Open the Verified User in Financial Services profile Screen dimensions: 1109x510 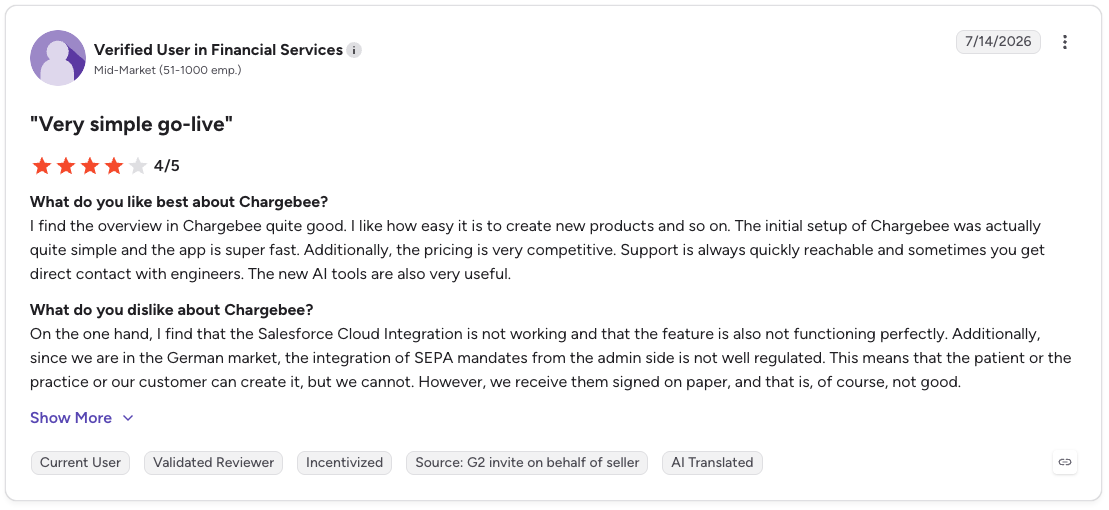tap(218, 50)
